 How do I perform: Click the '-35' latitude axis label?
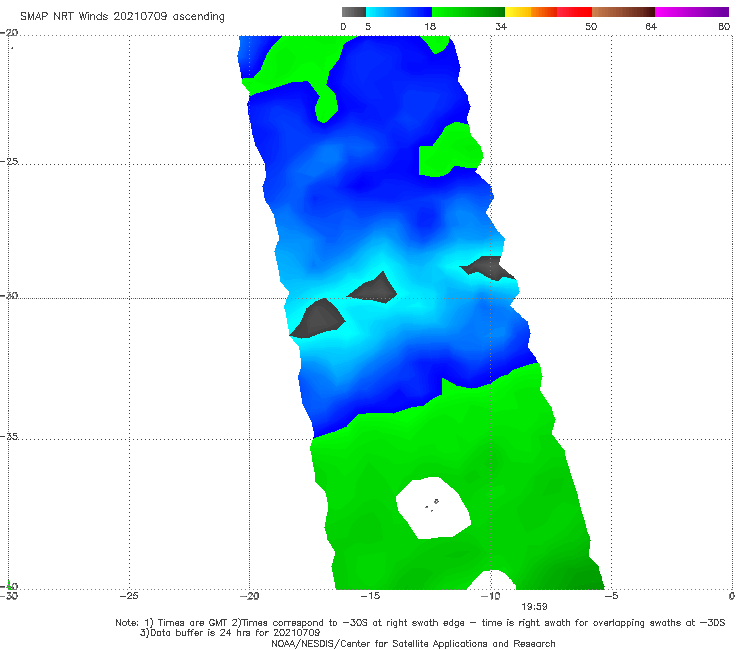click(x=10, y=437)
